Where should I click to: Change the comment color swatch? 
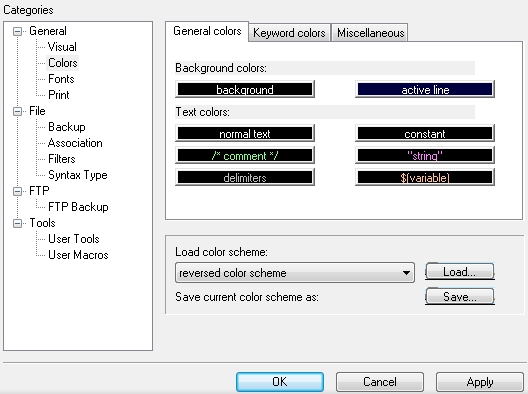tap(245, 156)
